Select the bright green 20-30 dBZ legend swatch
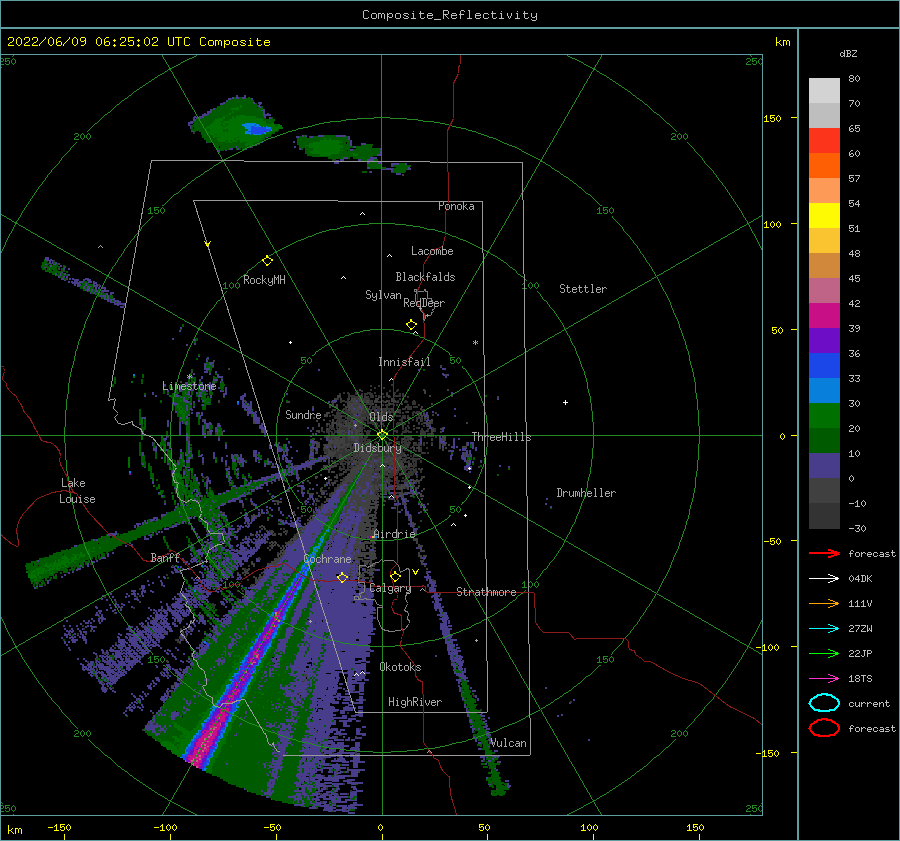The image size is (900, 841). tap(824, 416)
